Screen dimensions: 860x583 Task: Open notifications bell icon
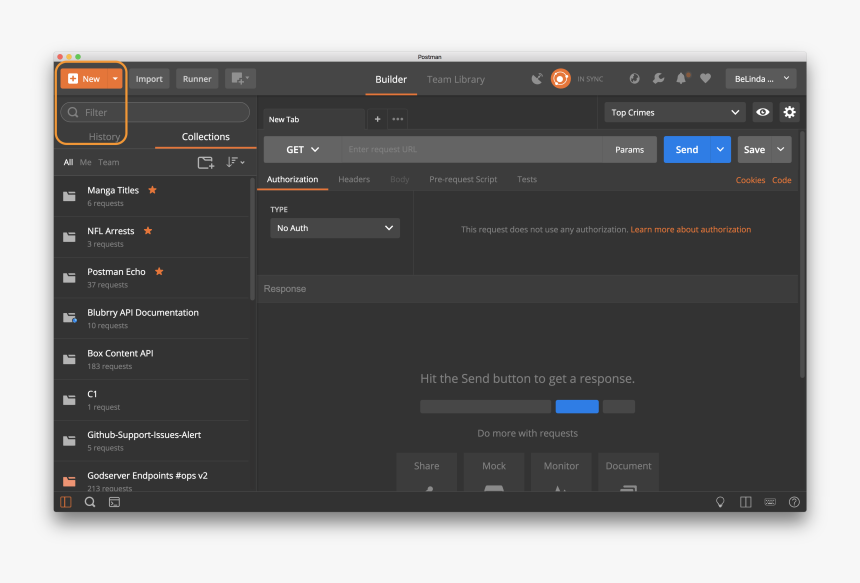point(682,79)
